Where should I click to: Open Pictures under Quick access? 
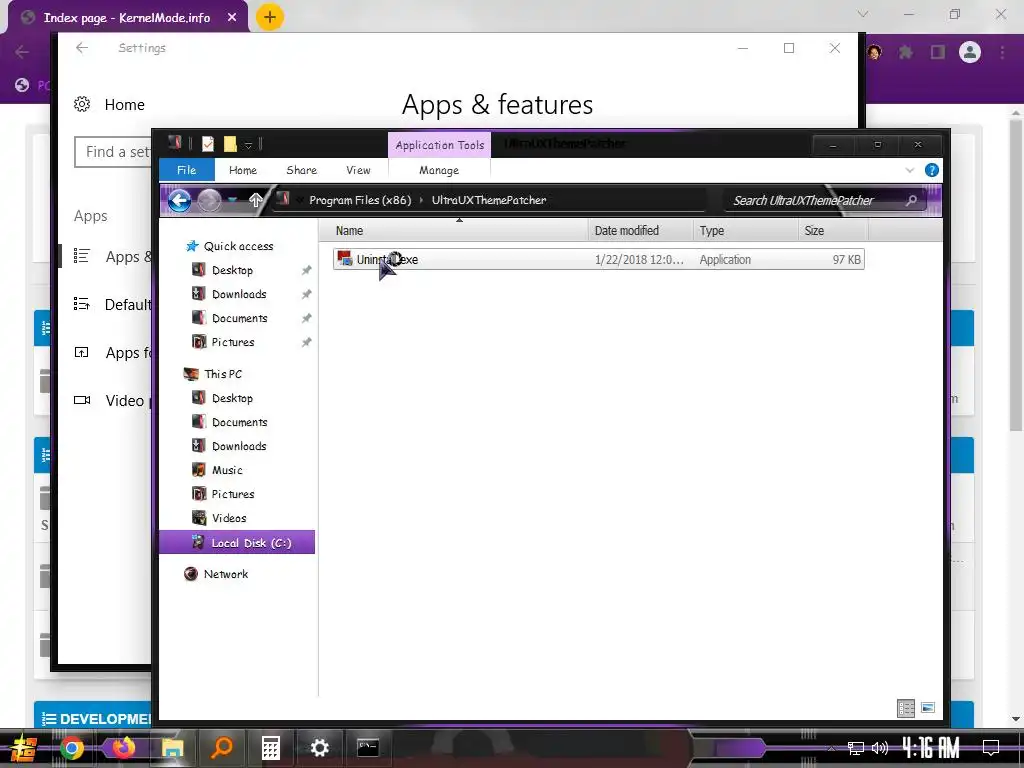coord(232,342)
